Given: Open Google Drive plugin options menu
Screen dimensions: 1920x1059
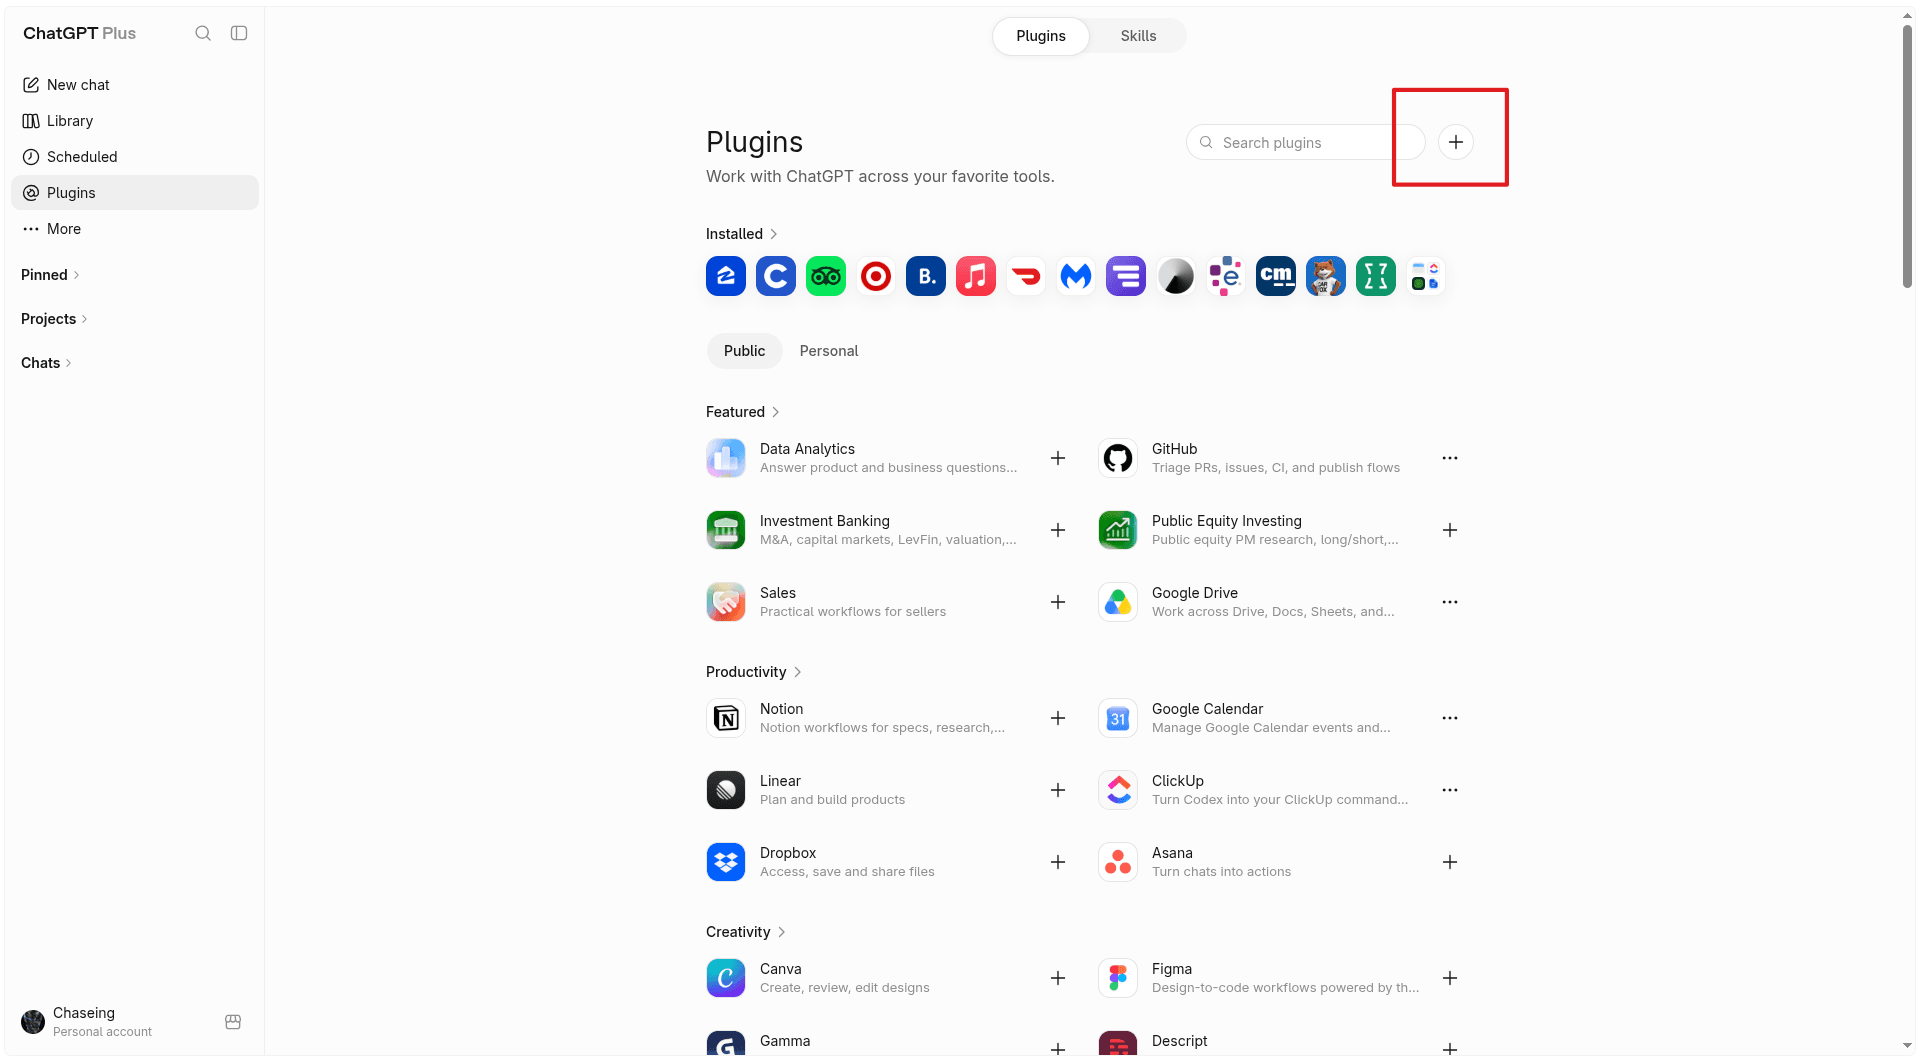Looking at the screenshot, I should pyautogui.click(x=1450, y=602).
